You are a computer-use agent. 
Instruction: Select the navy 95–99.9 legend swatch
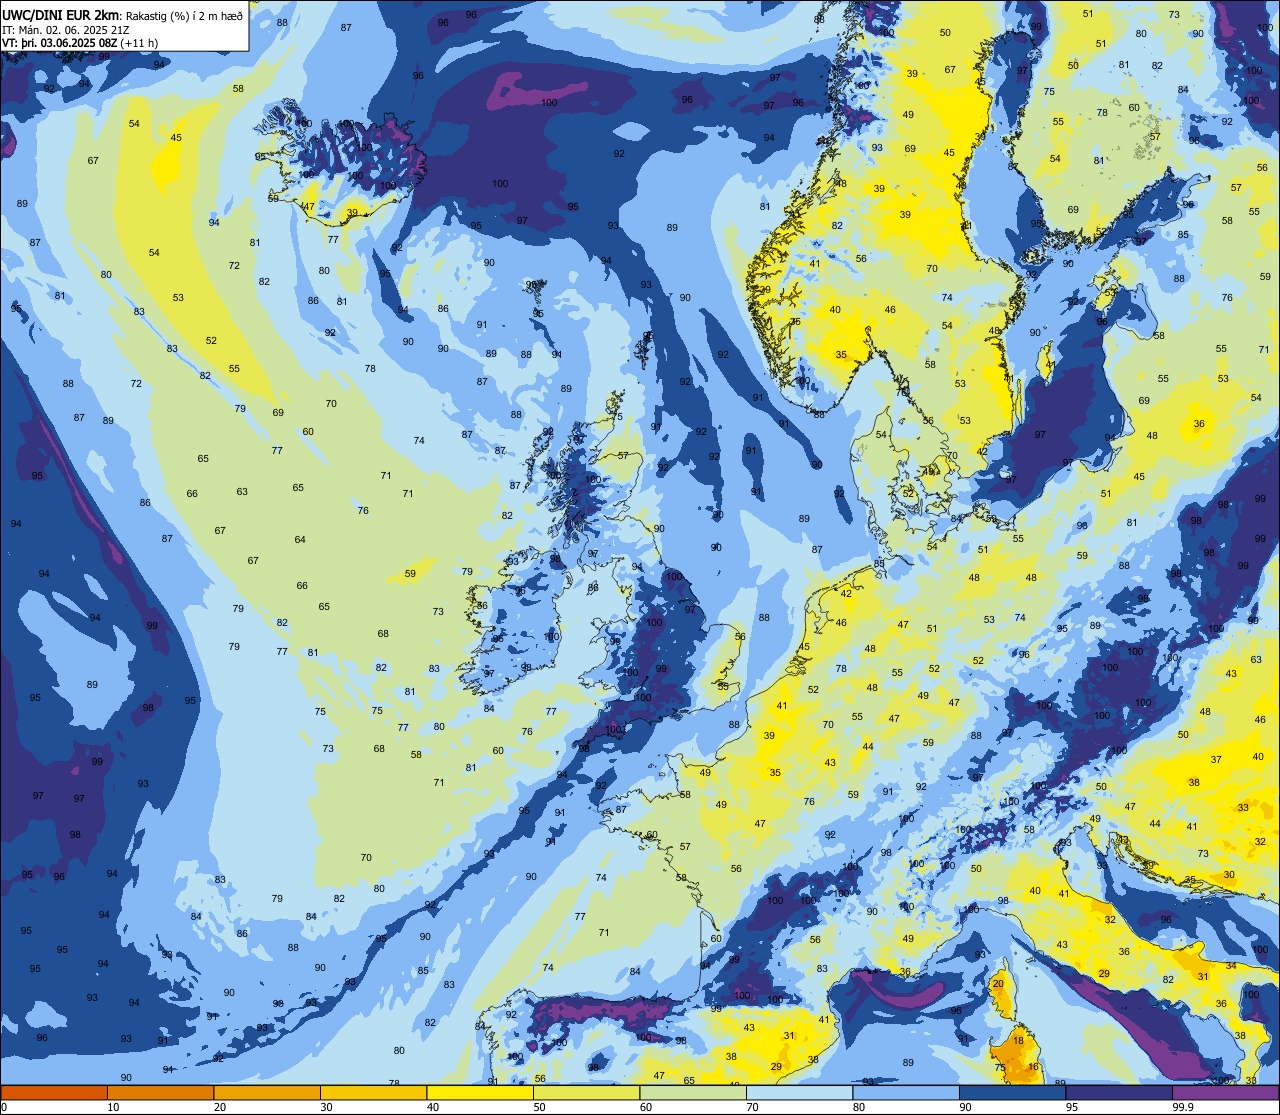[1119, 1092]
